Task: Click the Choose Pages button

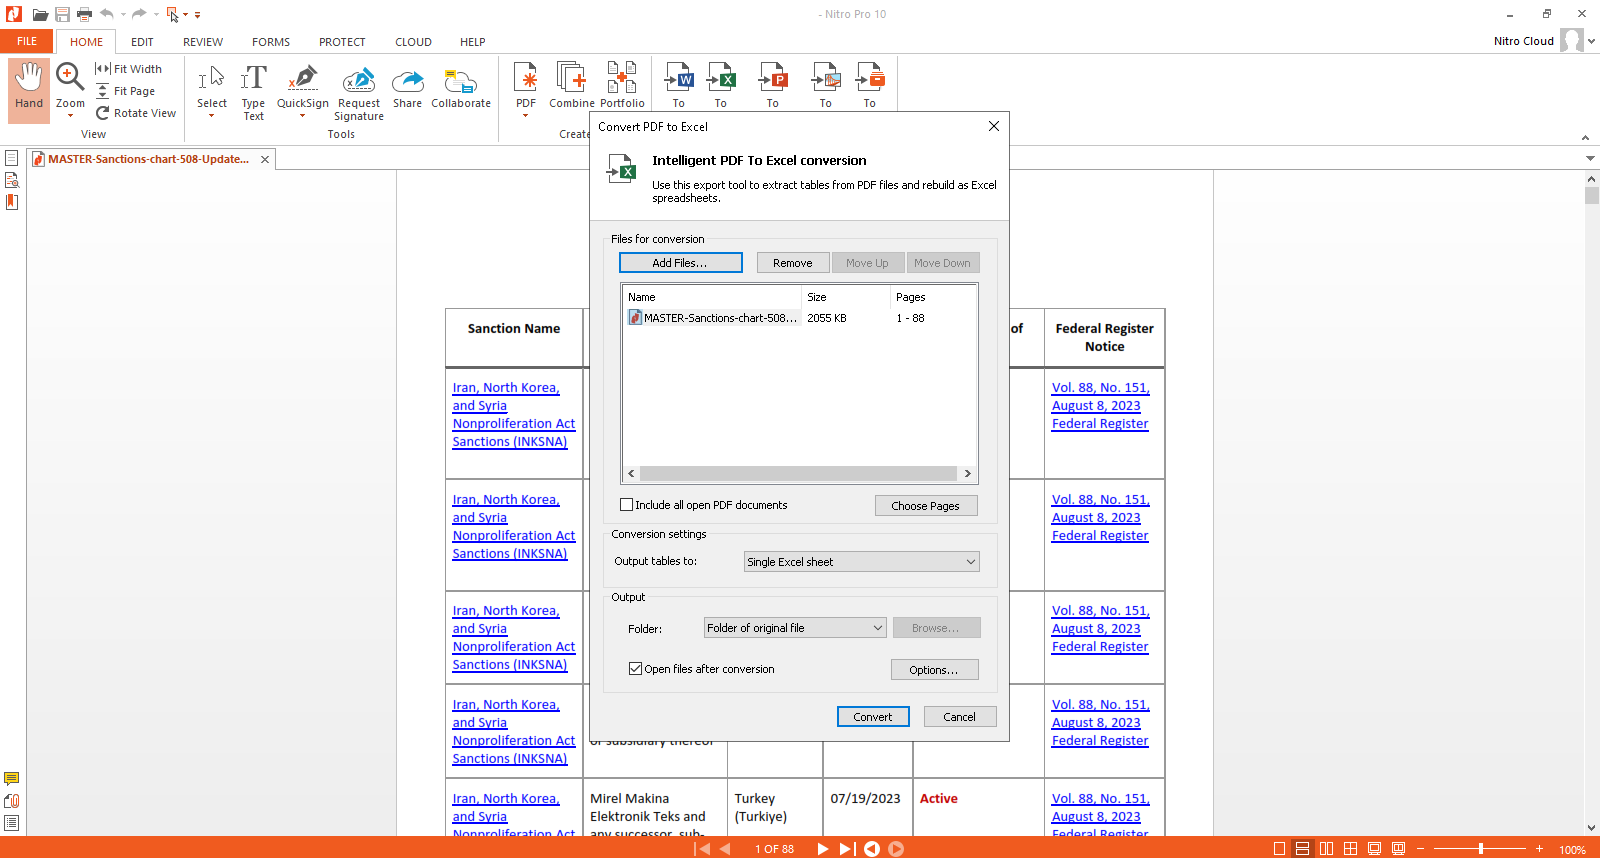Action: tap(926, 506)
